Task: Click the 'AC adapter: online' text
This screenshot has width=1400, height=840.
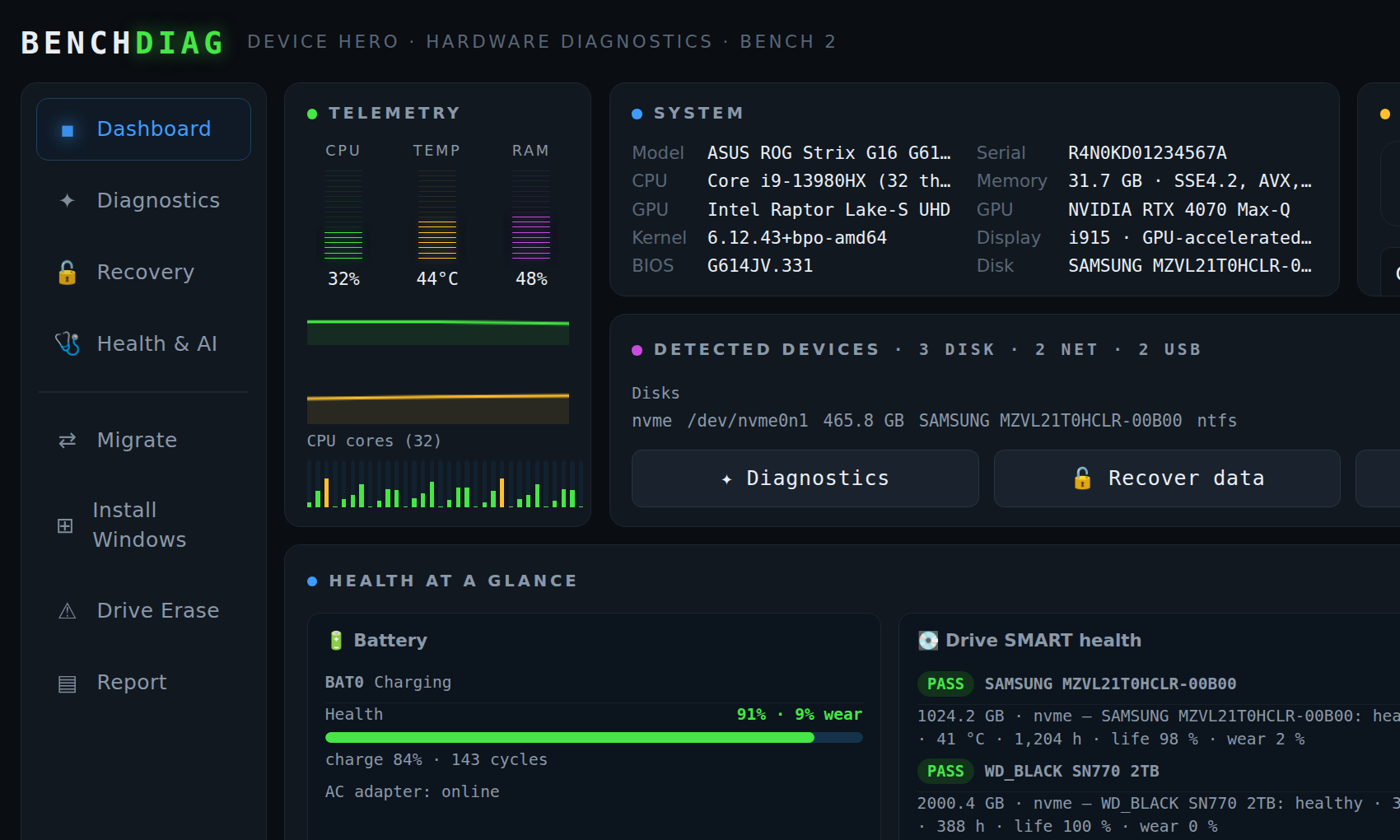Action: coord(412,792)
